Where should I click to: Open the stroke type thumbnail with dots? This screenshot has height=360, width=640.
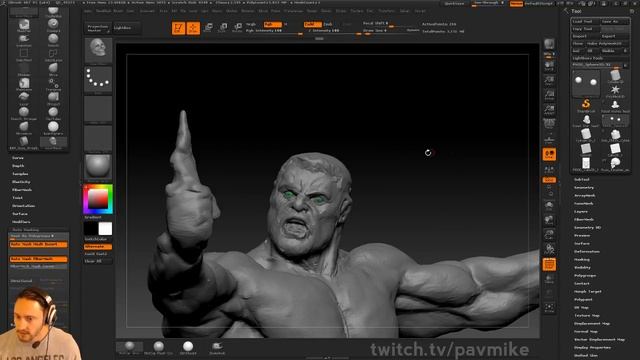[98, 80]
